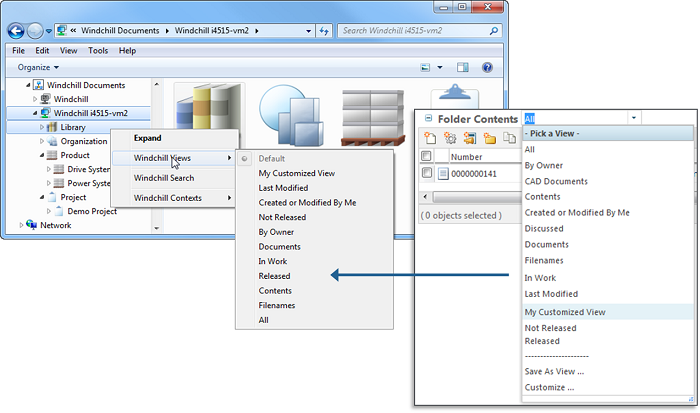Select Demo Project in the tree
700x413 pixels.
point(92,211)
